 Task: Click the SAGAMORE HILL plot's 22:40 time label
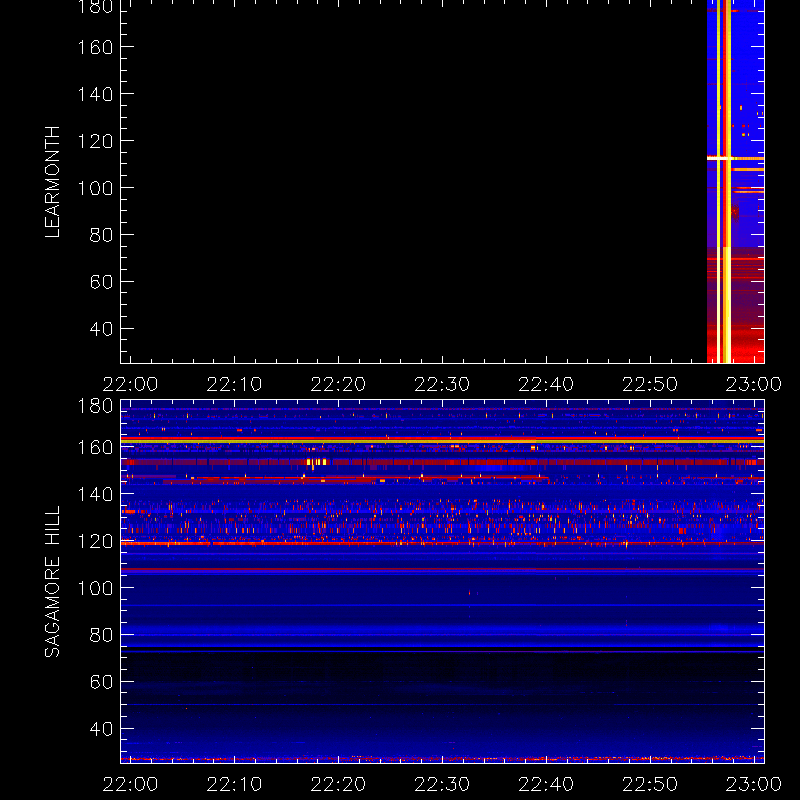pyautogui.click(x=546, y=784)
